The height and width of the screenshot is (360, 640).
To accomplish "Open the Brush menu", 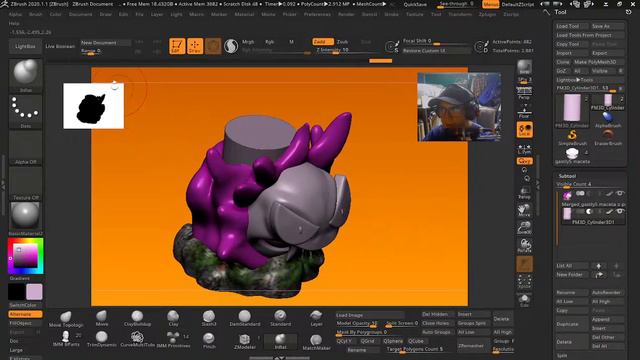I will [x=36, y=14].
